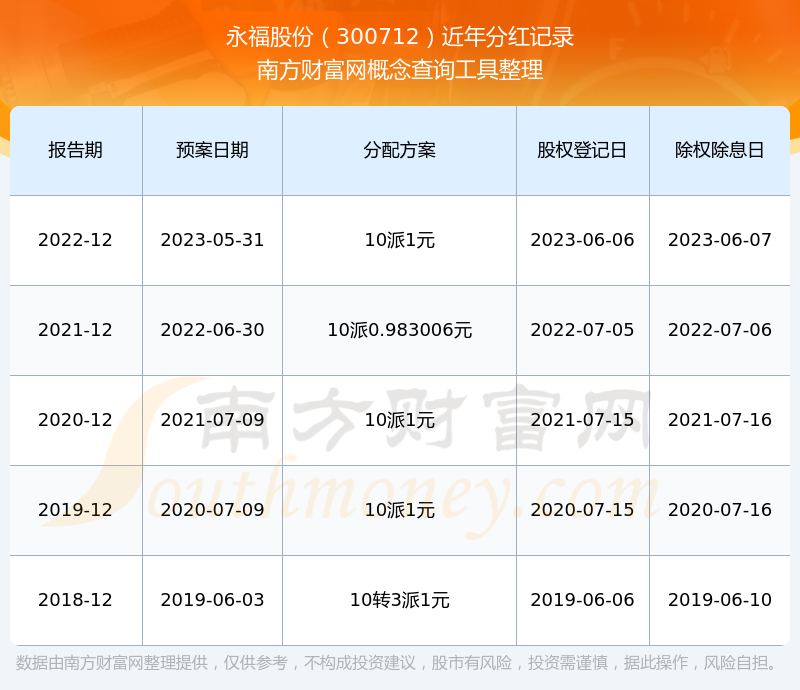Image resolution: width=800 pixels, height=690 pixels.
Task: Select the 10派0.983006元 plan cell
Action: pos(399,330)
